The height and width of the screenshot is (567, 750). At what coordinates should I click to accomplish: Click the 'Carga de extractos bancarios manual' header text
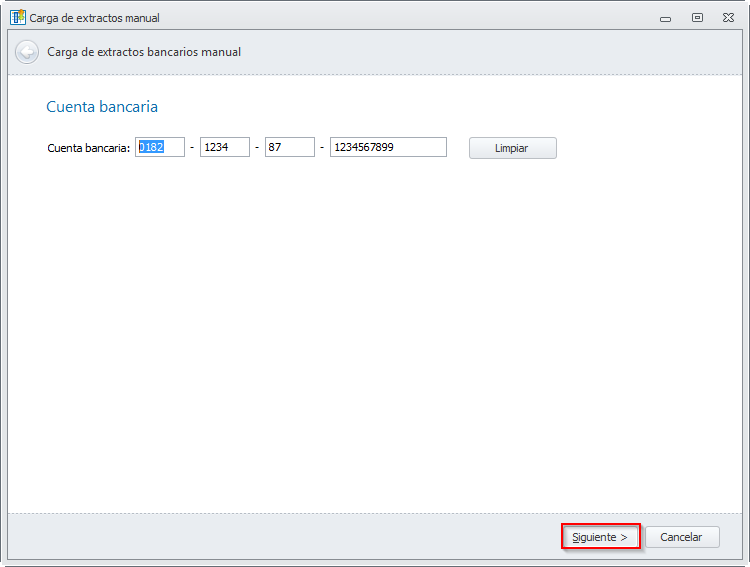pos(144,52)
